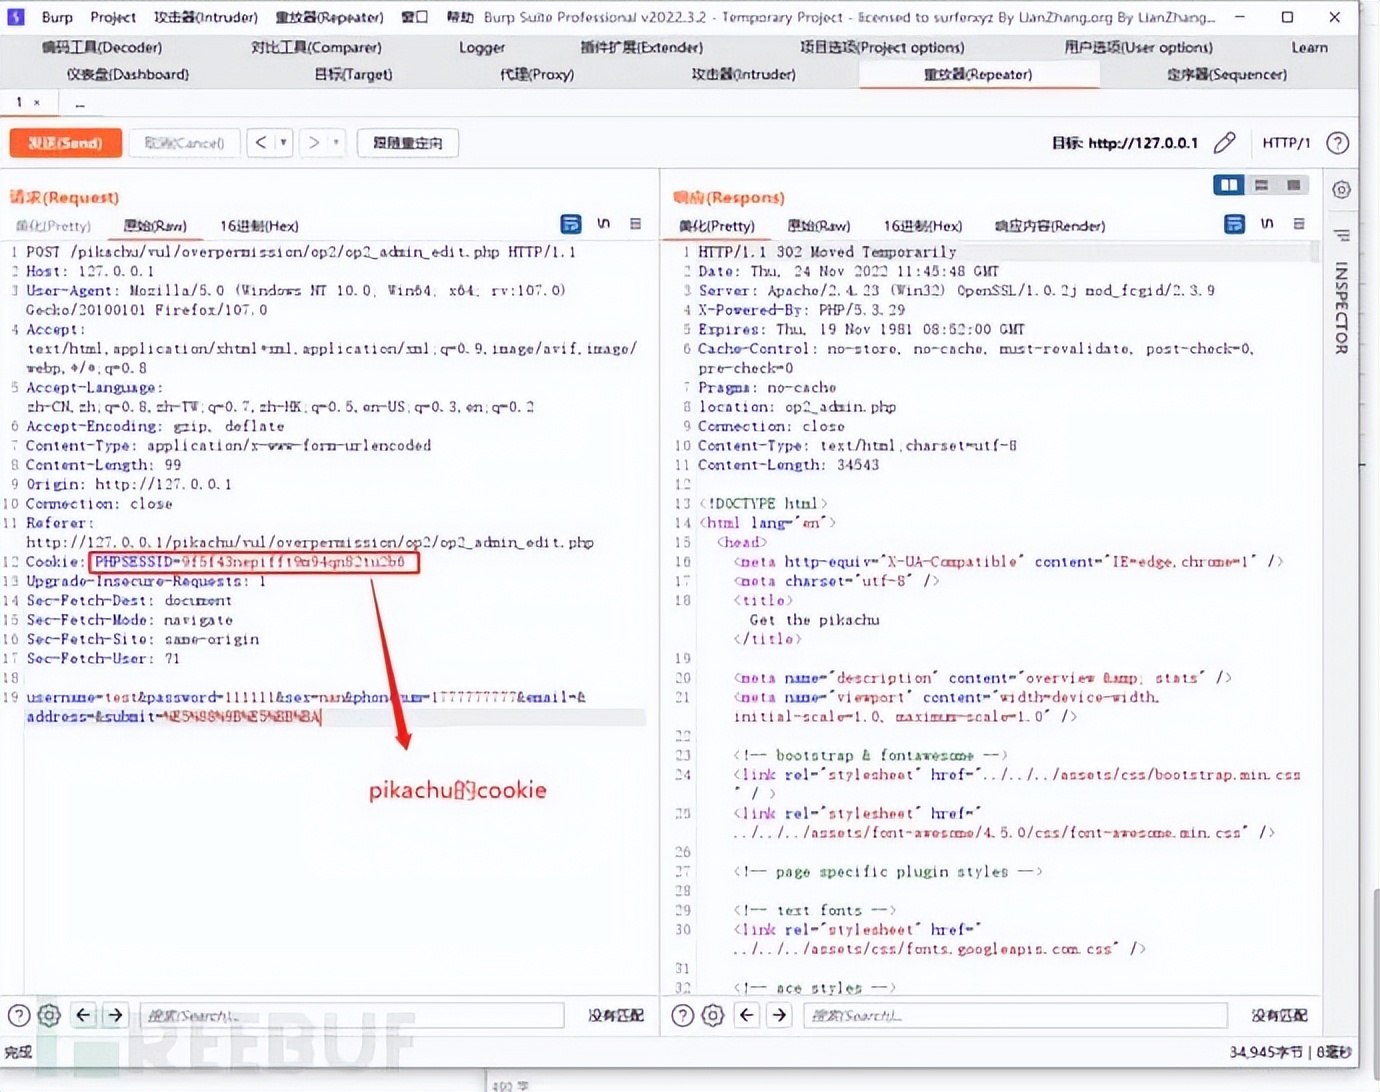The width and height of the screenshot is (1380, 1092).
Task: Go to next match in response search
Action: coord(779,1015)
